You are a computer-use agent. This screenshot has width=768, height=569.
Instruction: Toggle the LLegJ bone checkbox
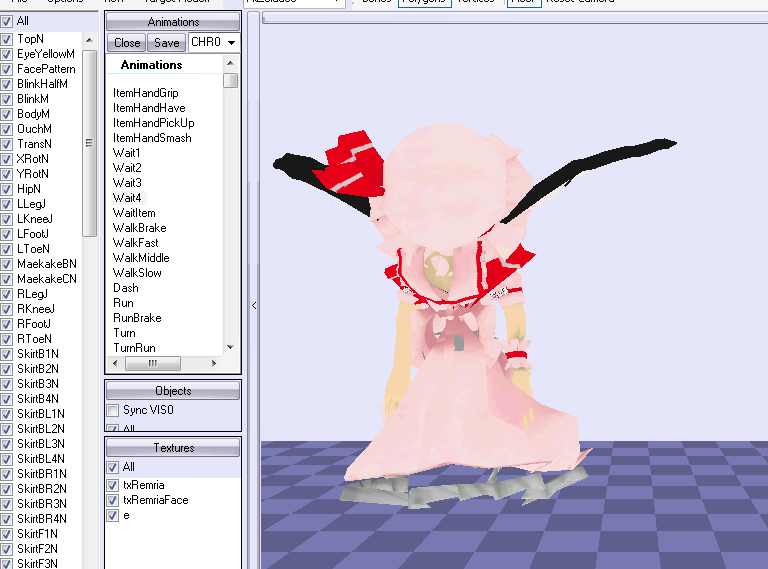pos(6,204)
